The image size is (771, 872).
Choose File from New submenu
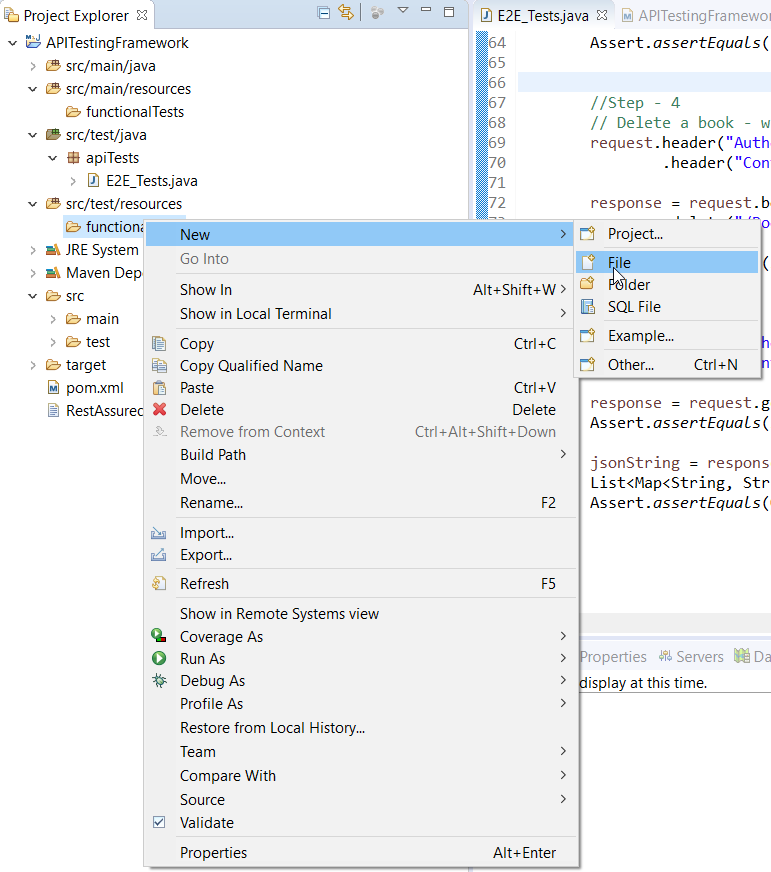point(668,262)
